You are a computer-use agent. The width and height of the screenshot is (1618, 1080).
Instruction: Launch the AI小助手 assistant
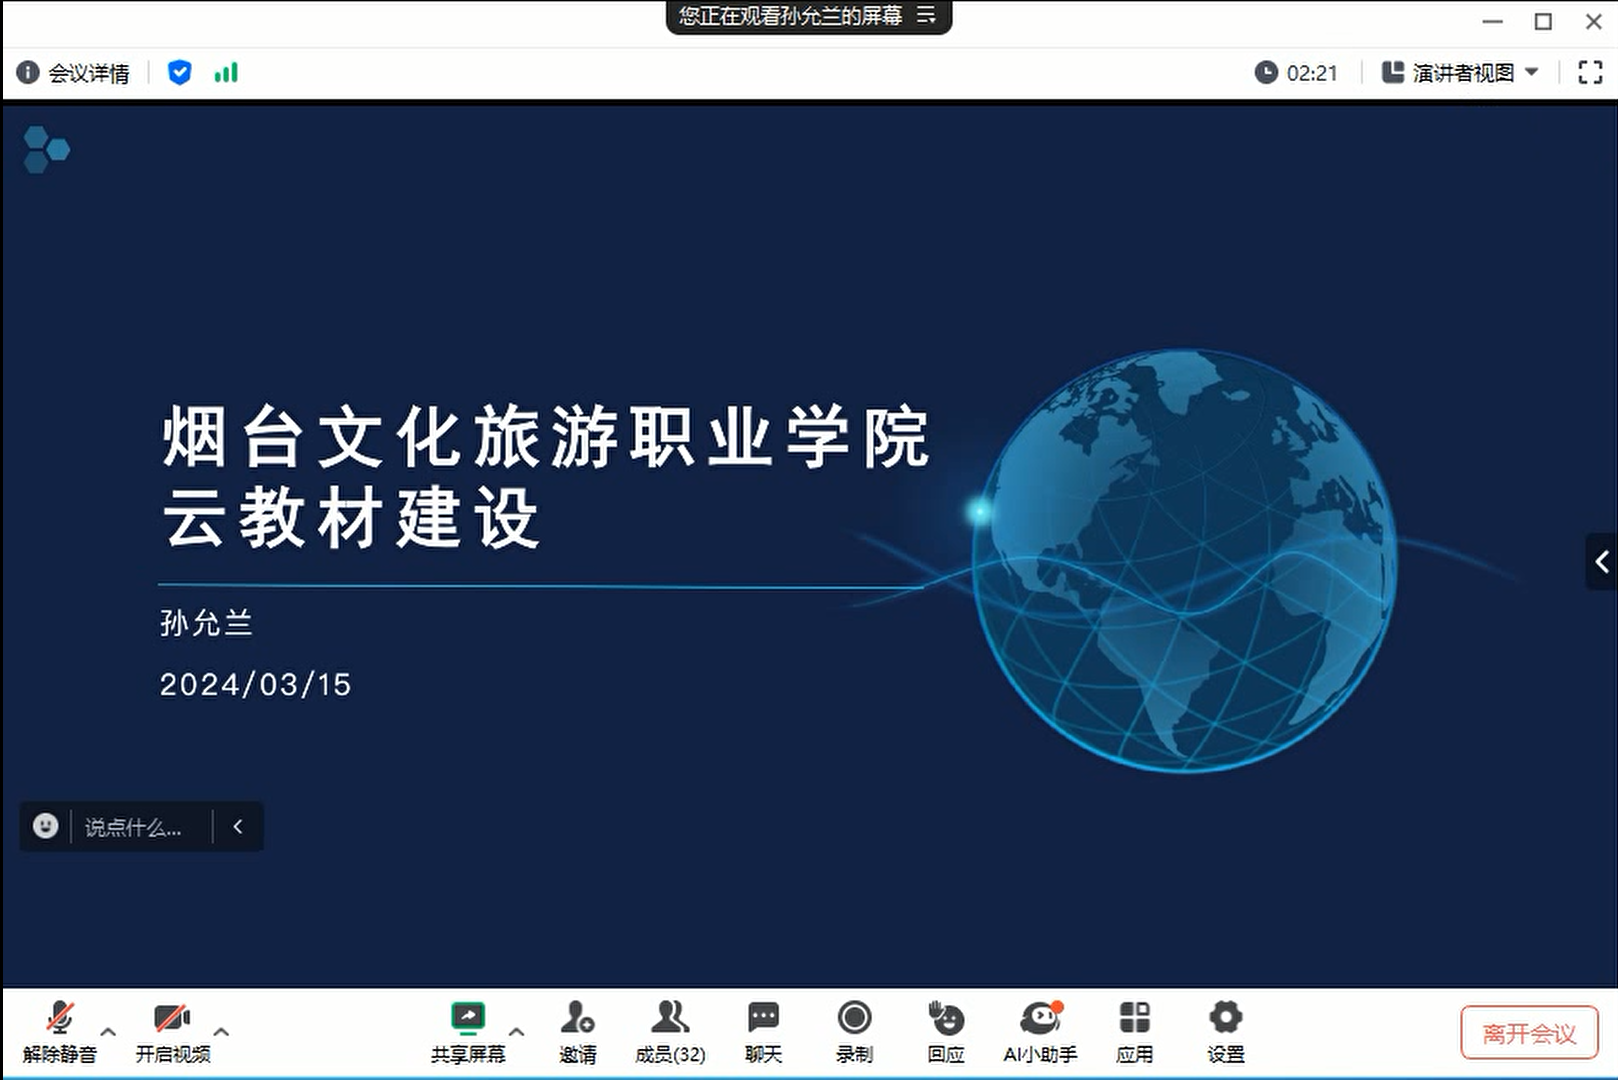1040,1032
